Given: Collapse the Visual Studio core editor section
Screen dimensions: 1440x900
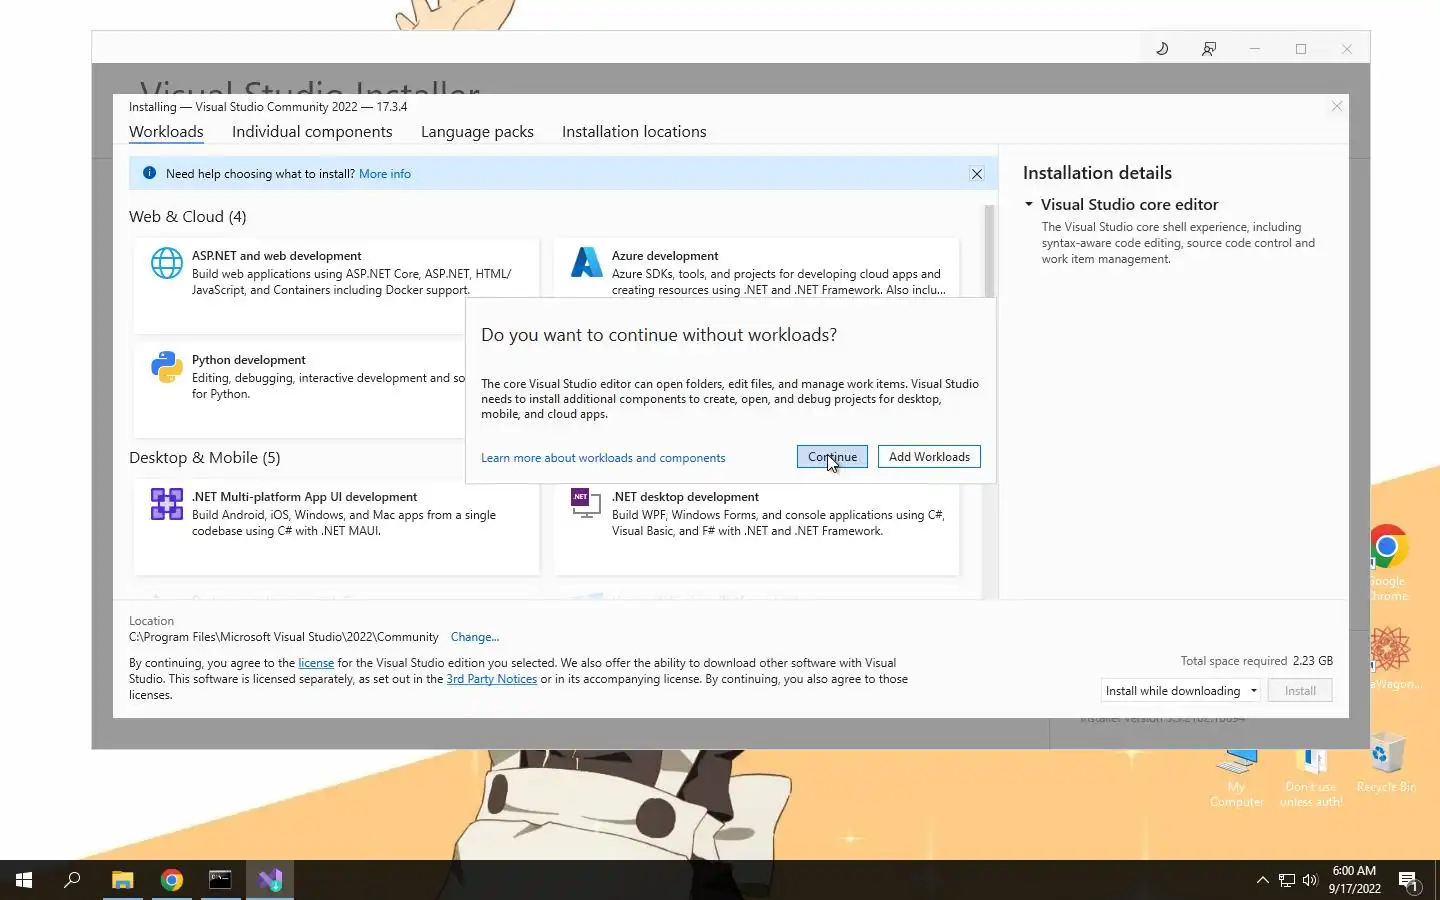Looking at the screenshot, I should (1028, 204).
